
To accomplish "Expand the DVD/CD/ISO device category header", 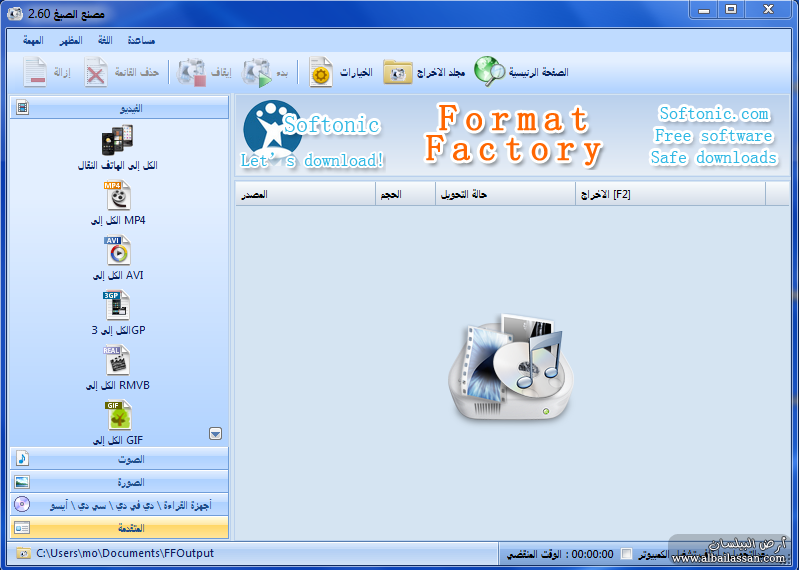I will tap(119, 504).
